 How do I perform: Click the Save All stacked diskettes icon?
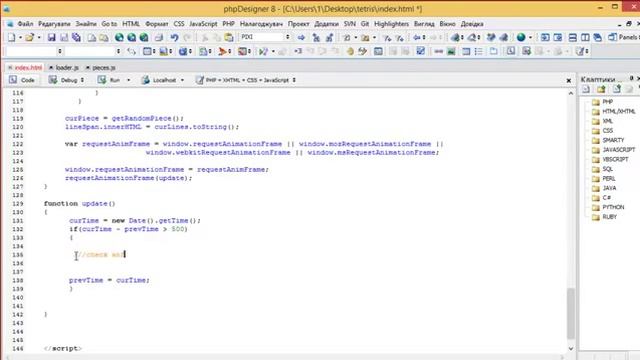(x=76, y=38)
